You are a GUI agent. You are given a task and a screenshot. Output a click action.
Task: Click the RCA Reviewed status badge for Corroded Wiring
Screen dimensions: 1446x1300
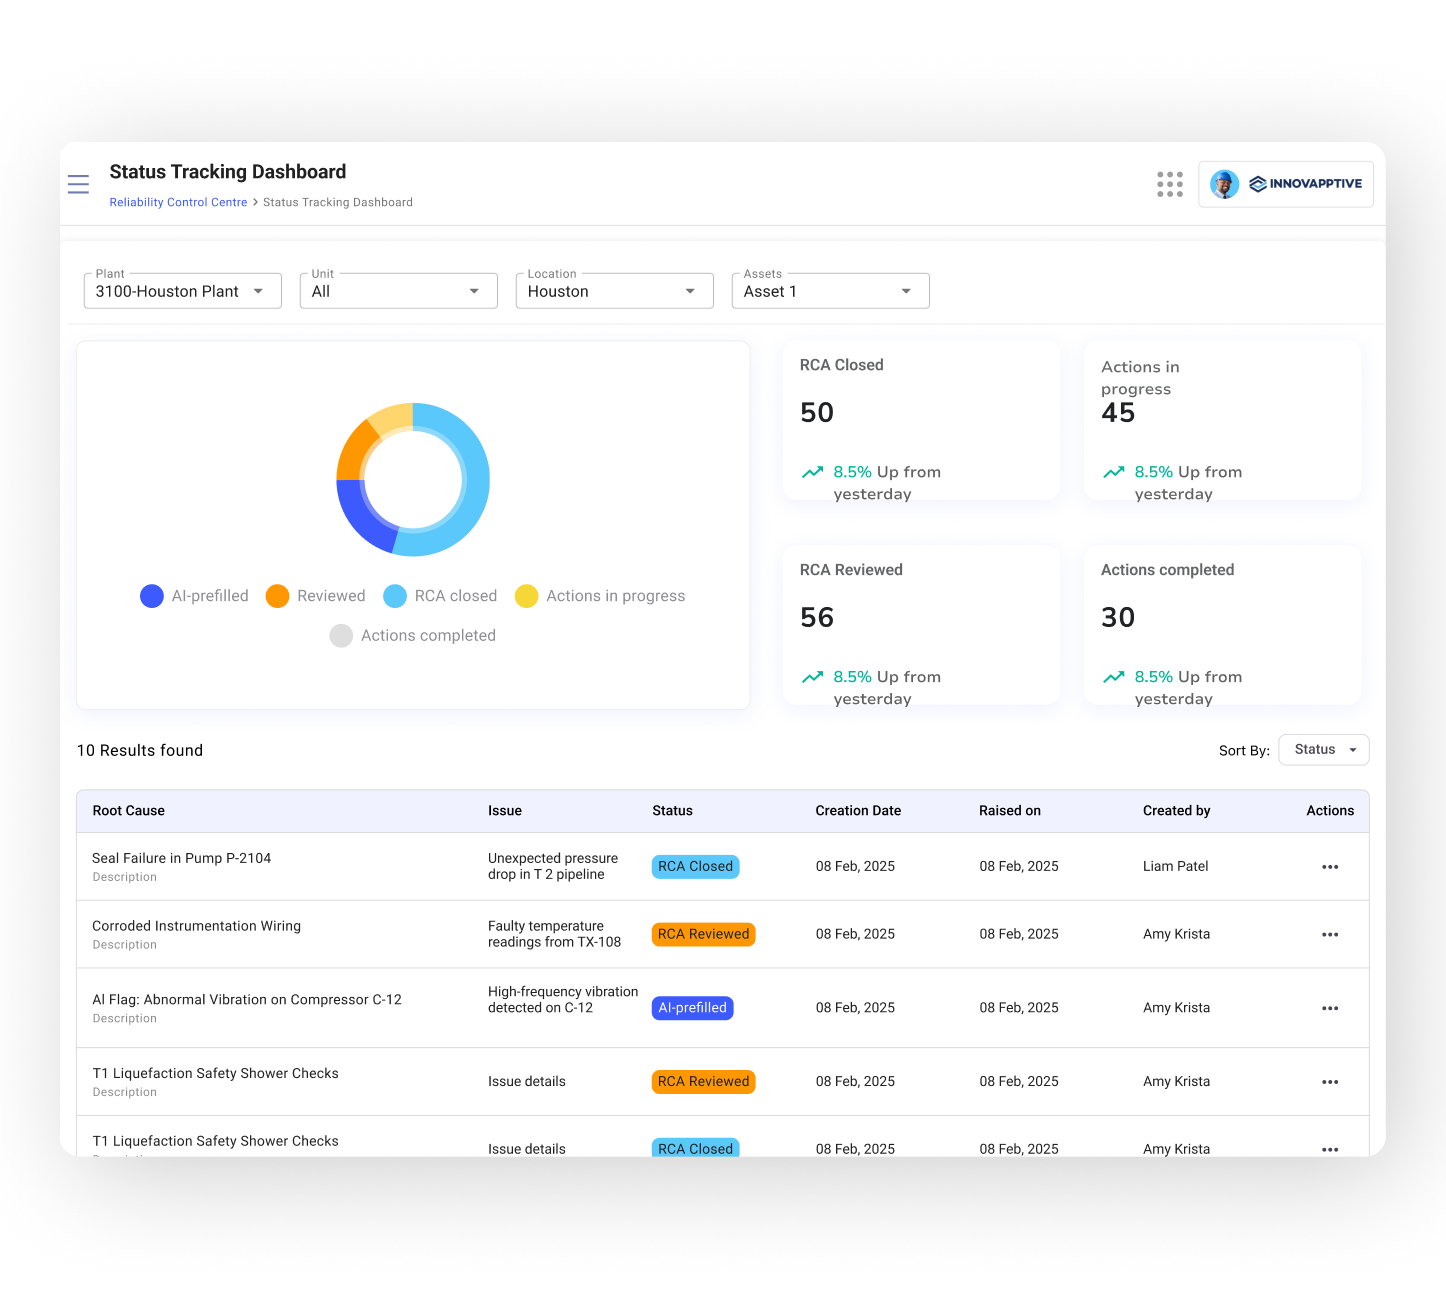coord(703,934)
